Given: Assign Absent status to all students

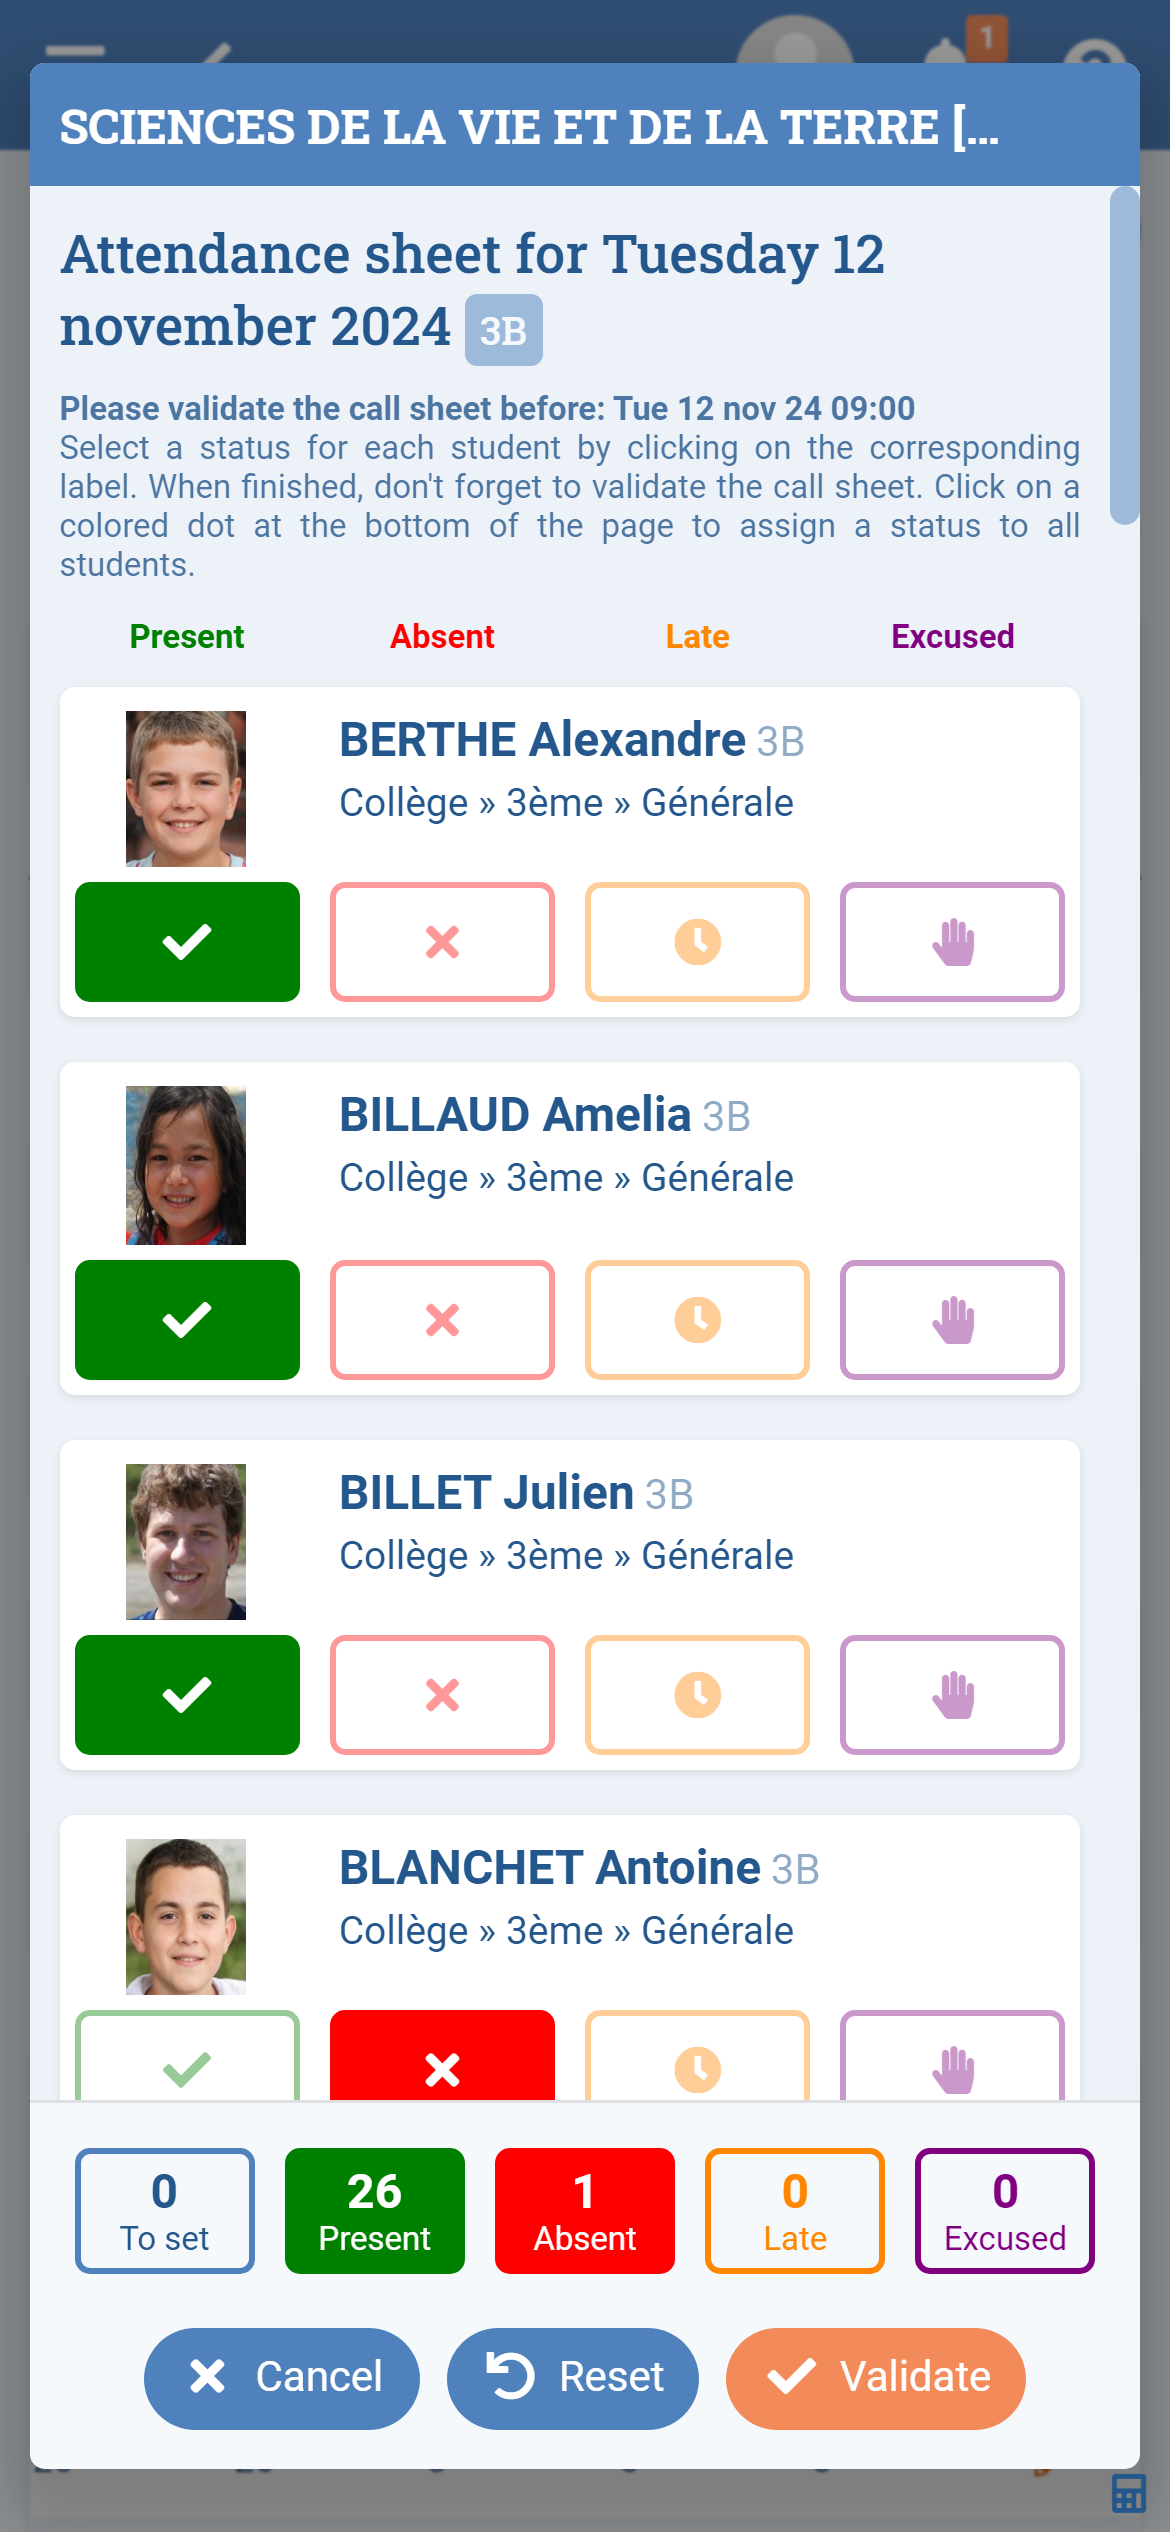Looking at the screenshot, I should coord(584,2211).
